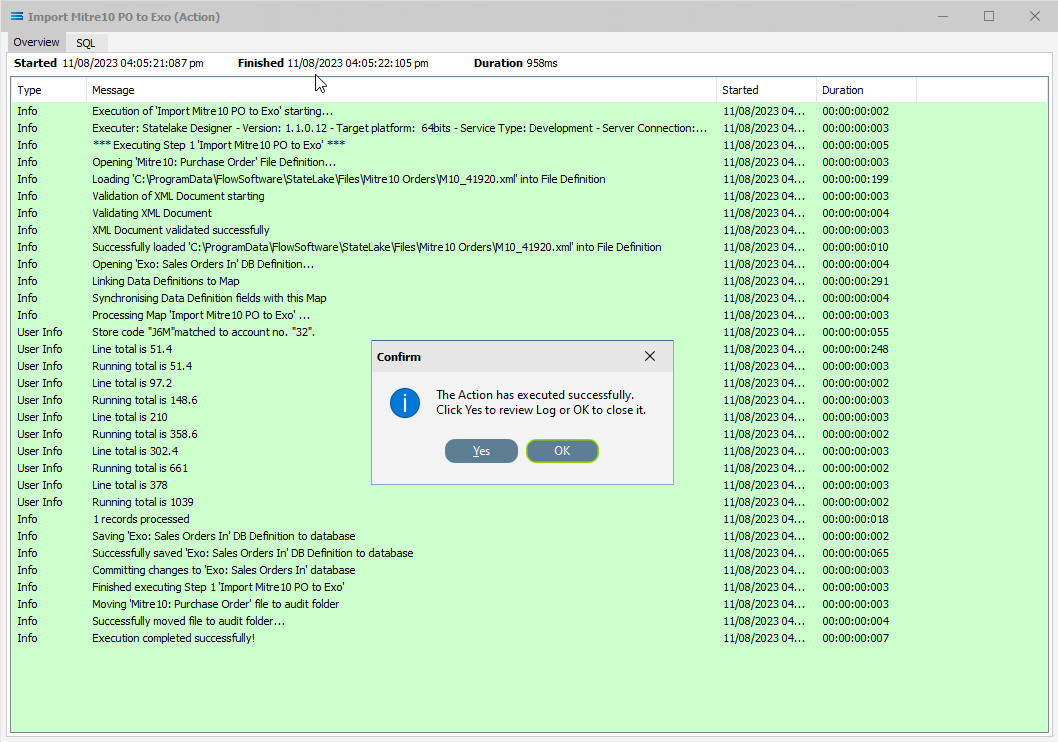Click the Message column header
Image resolution: width=1058 pixels, height=742 pixels.
point(401,90)
